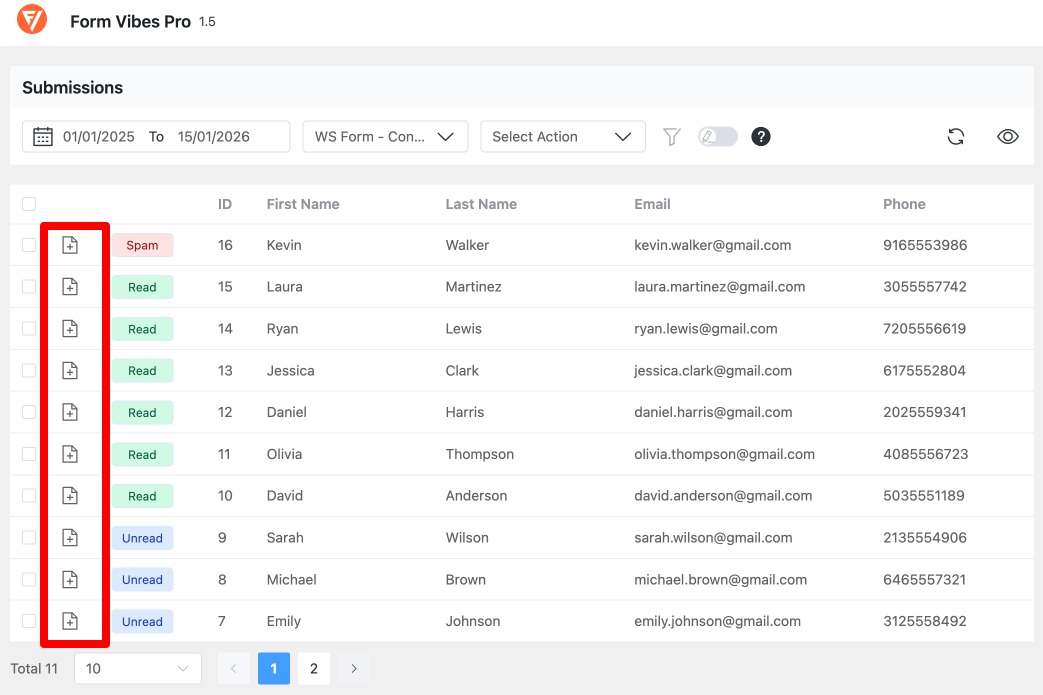
Task: Open the WS Form dropdown
Action: [385, 136]
